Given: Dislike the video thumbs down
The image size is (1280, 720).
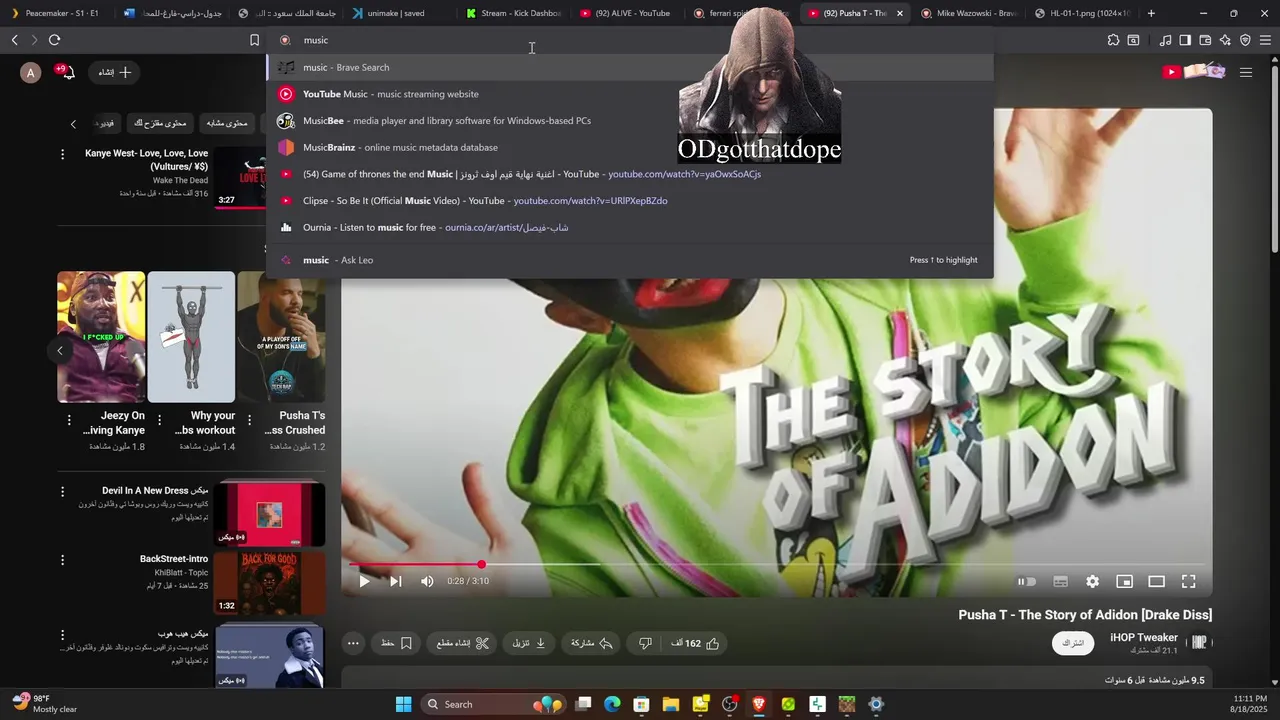Looking at the screenshot, I should pyautogui.click(x=645, y=643).
